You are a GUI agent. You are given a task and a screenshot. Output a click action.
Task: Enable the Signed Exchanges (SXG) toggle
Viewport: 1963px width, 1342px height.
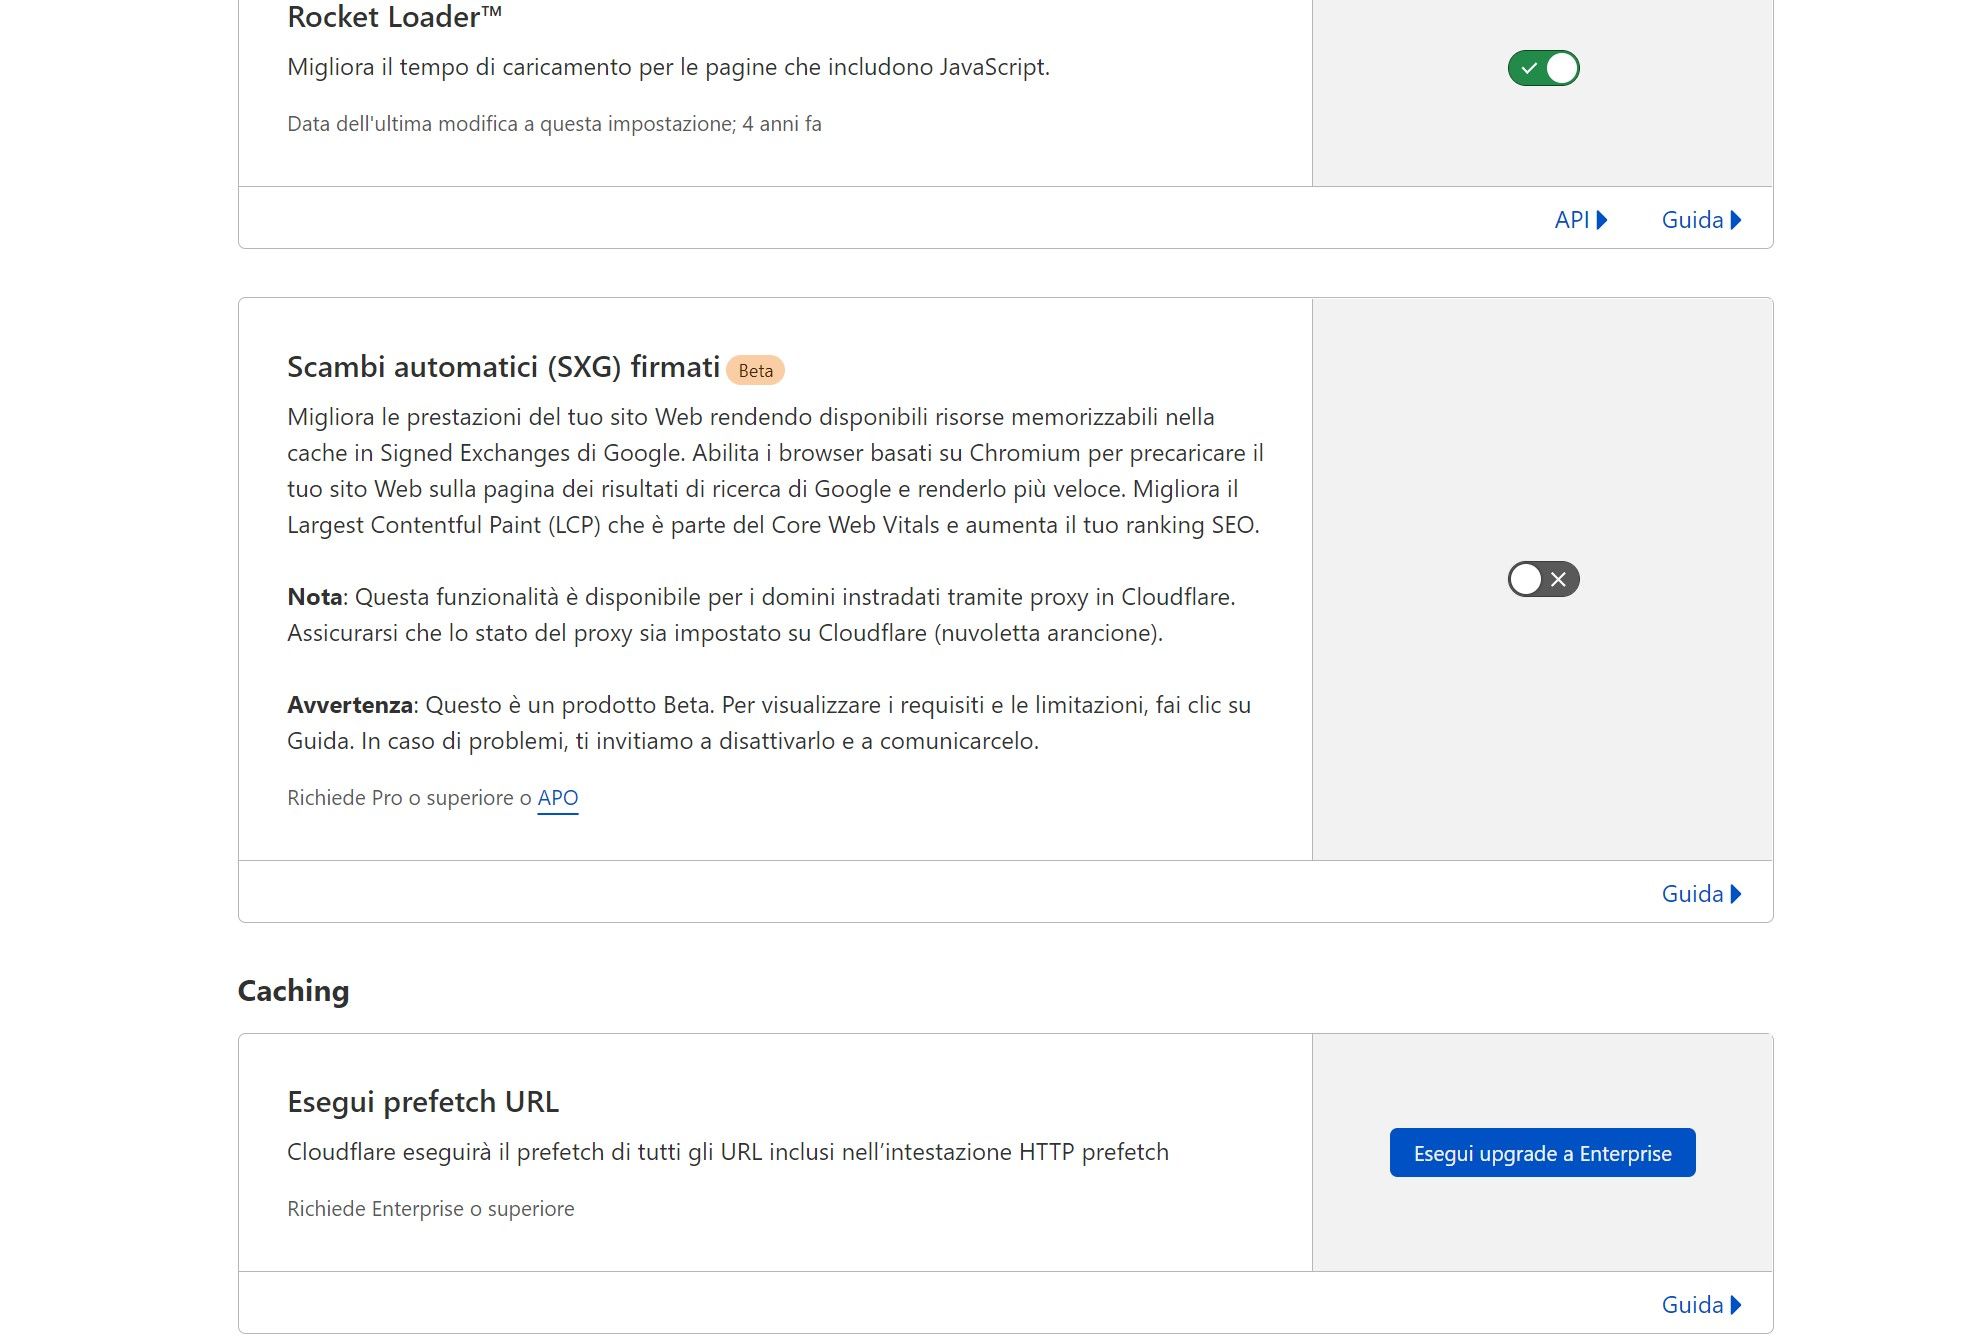pos(1542,579)
